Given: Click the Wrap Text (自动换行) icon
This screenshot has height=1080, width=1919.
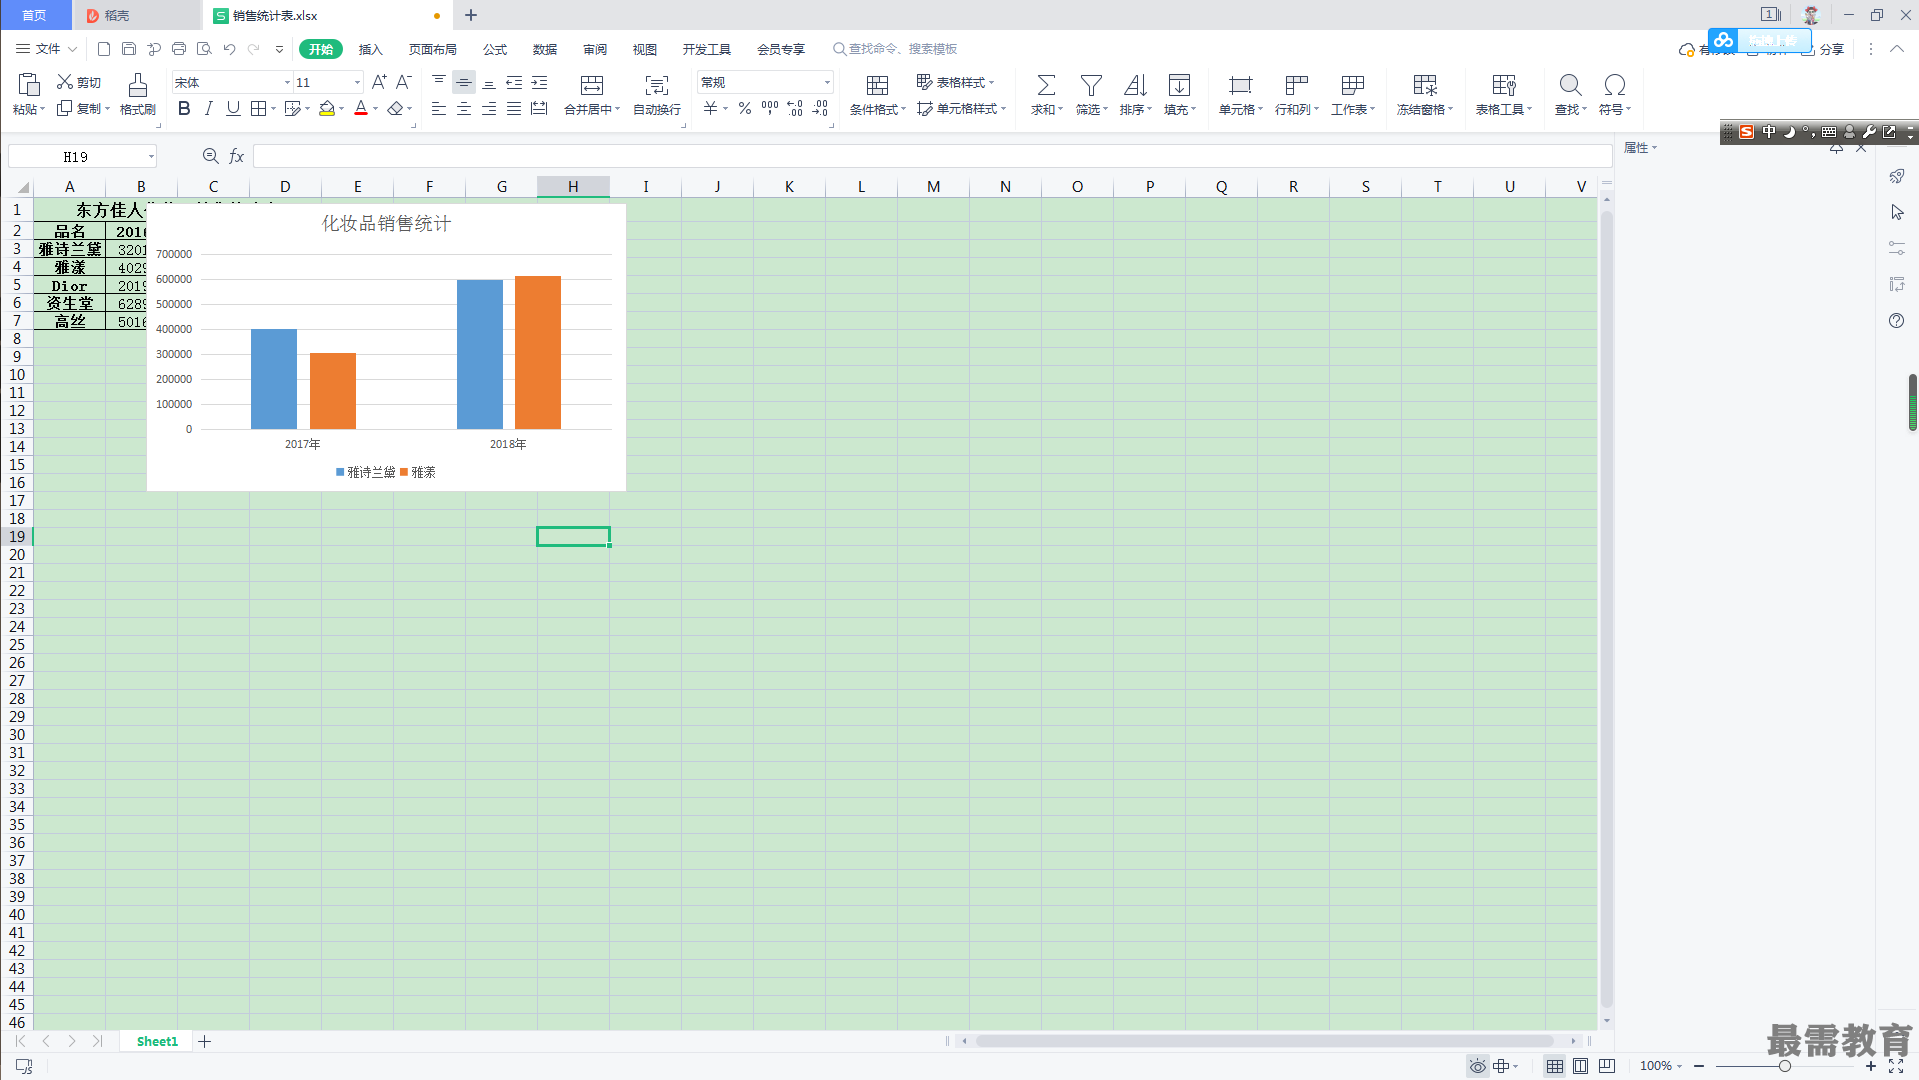Looking at the screenshot, I should coord(657,85).
